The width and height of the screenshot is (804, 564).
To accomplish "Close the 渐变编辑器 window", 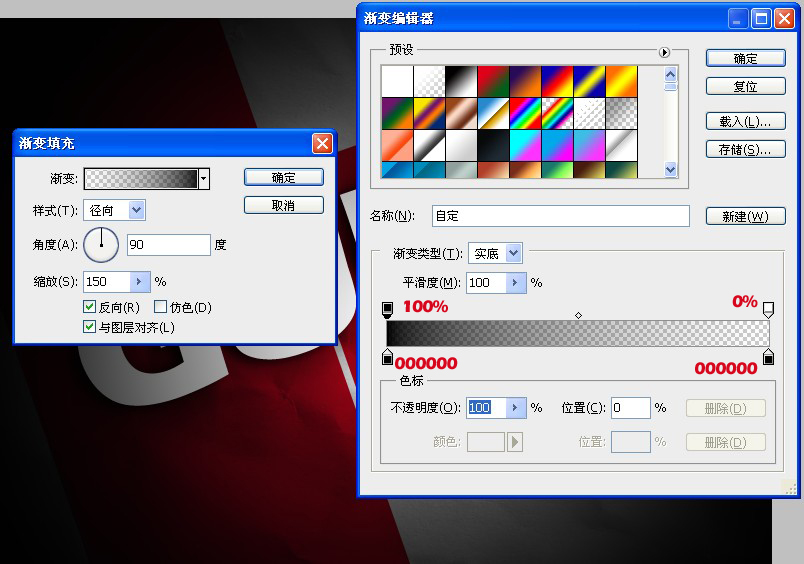I will click(x=785, y=19).
